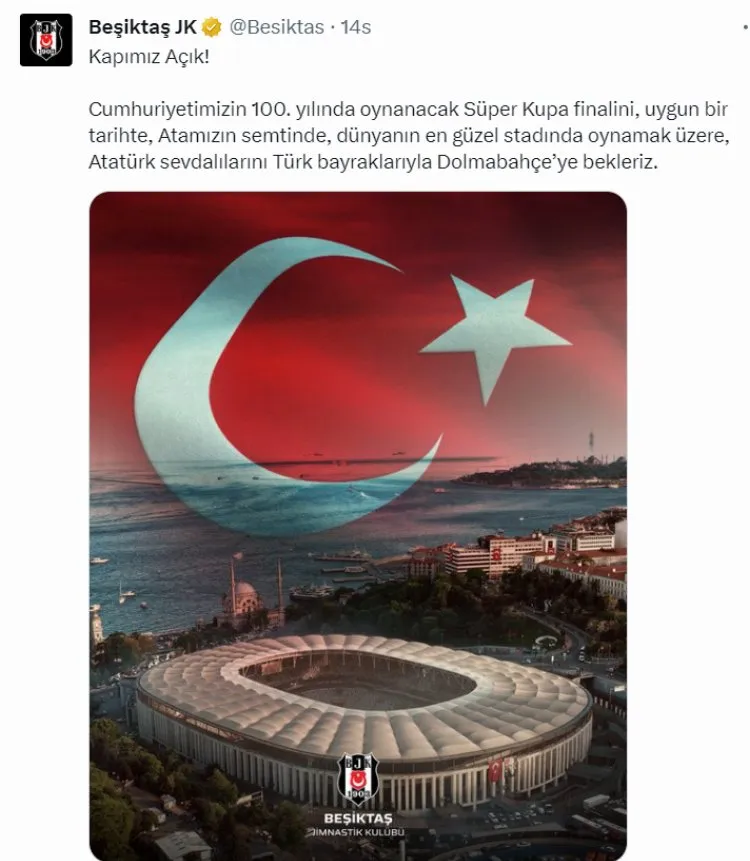
Task: Click the tweet body paragraph about Süper Kupa finali
Action: [409, 136]
